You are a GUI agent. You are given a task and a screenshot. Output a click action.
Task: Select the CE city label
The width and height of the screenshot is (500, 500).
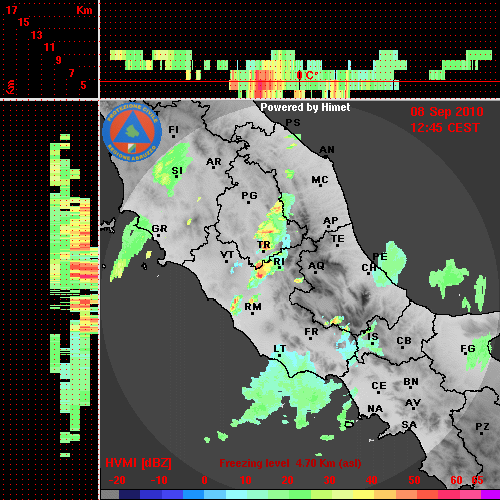(x=379, y=386)
